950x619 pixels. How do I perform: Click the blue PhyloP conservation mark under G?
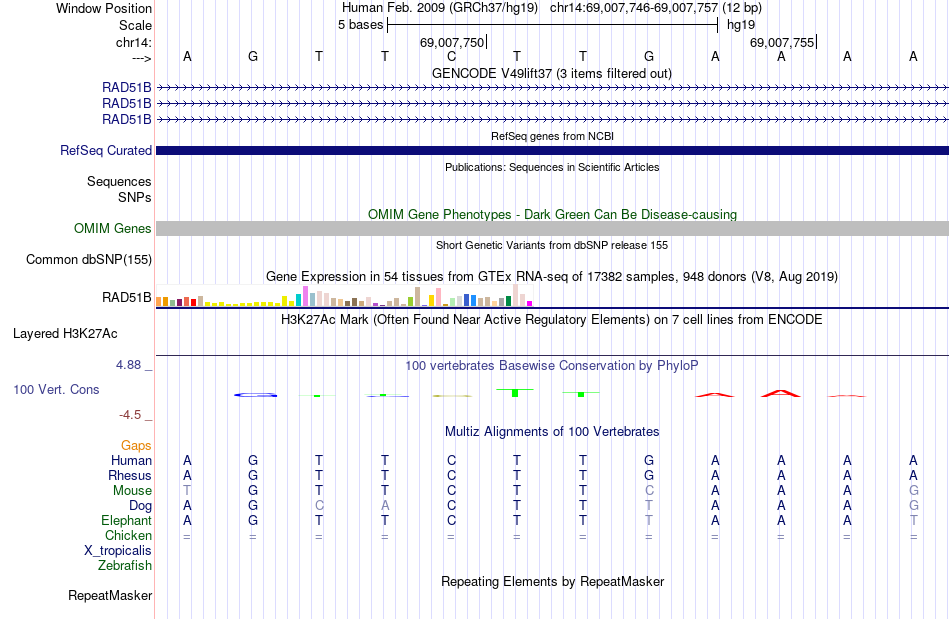pyautogui.click(x=255, y=395)
